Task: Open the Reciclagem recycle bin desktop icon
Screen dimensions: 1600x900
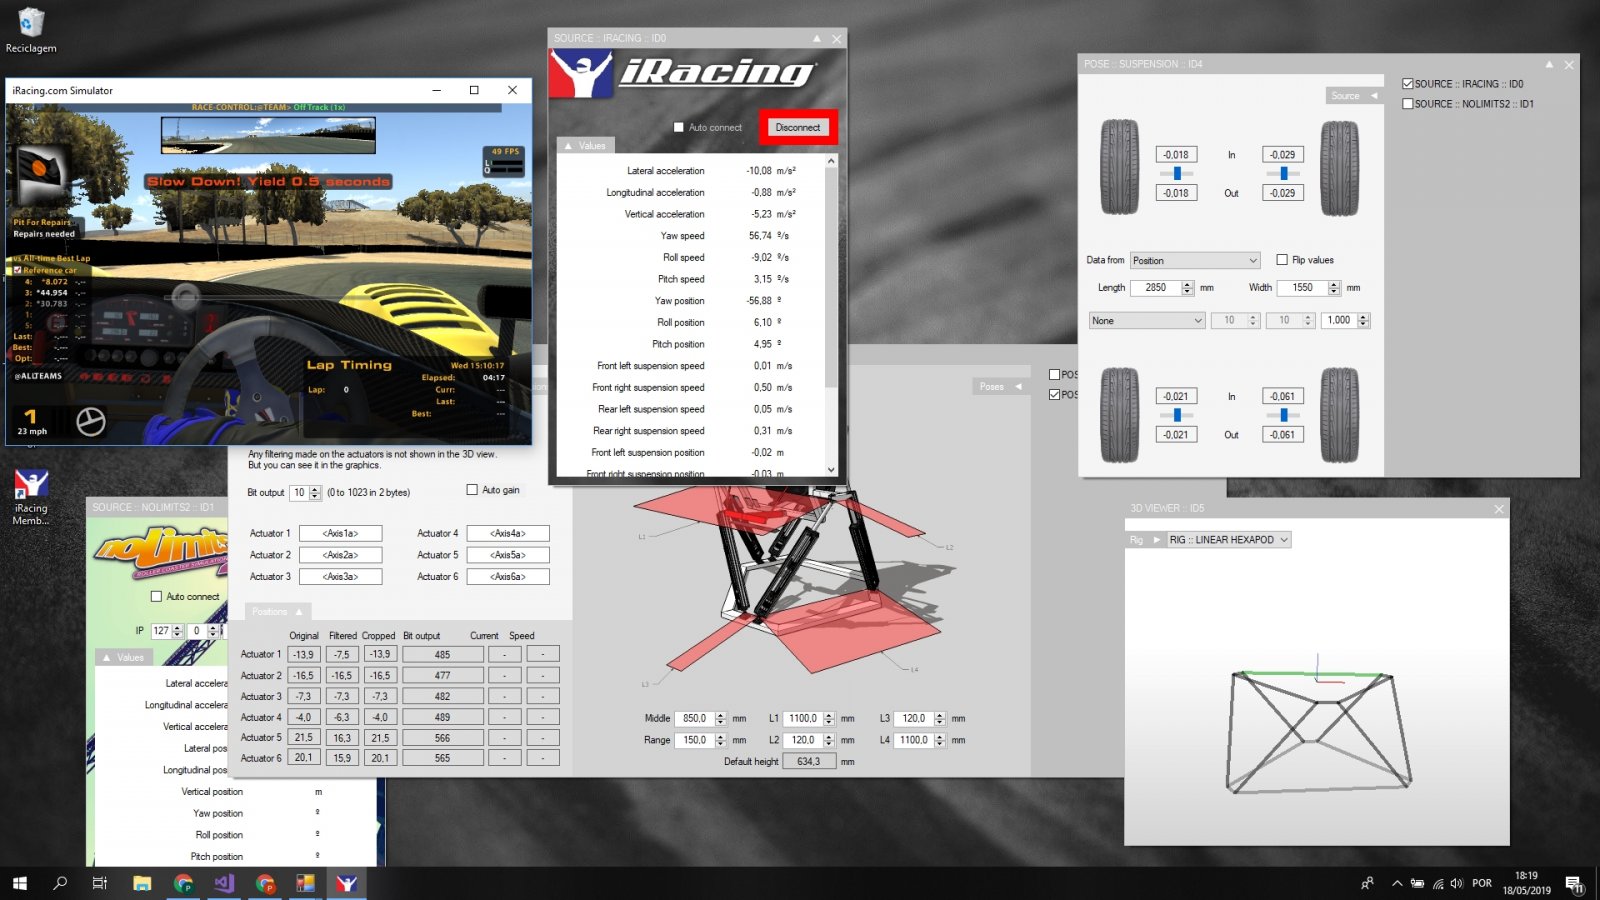Action: coord(31,30)
